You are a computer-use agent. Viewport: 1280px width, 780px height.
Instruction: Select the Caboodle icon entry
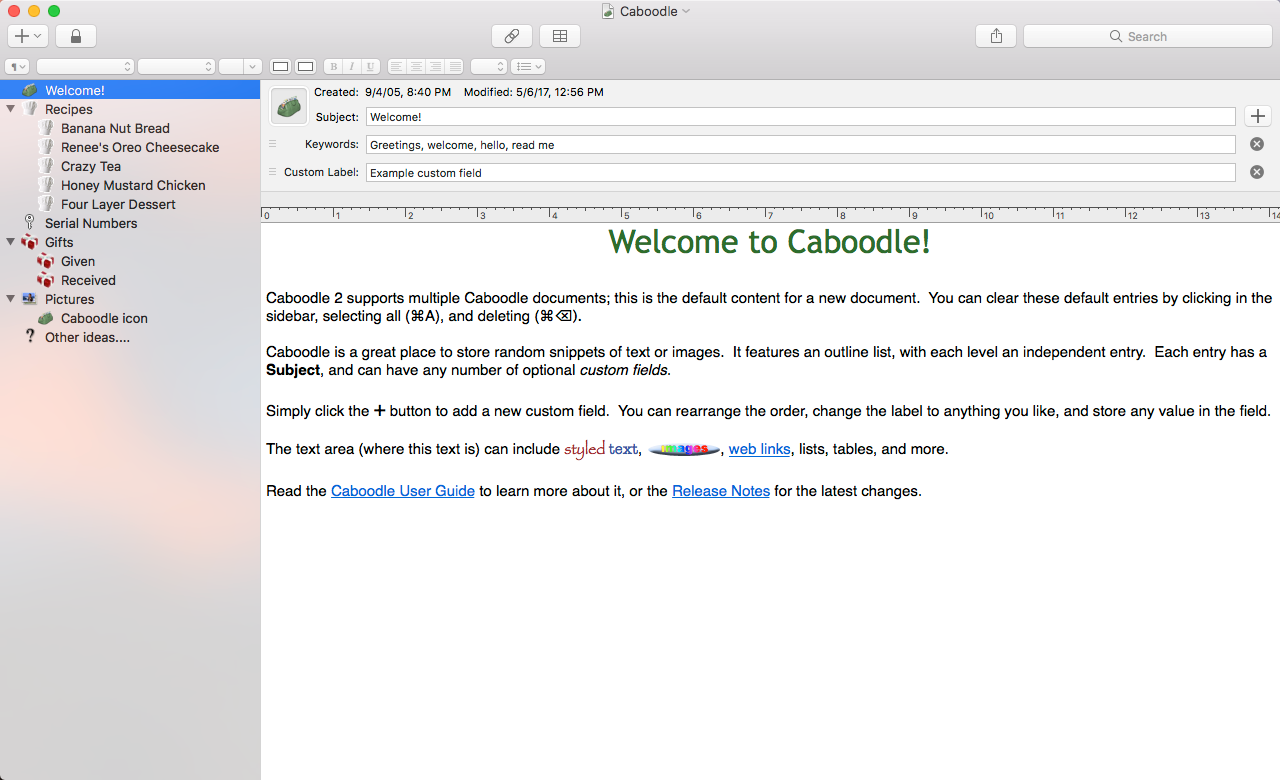pos(104,318)
